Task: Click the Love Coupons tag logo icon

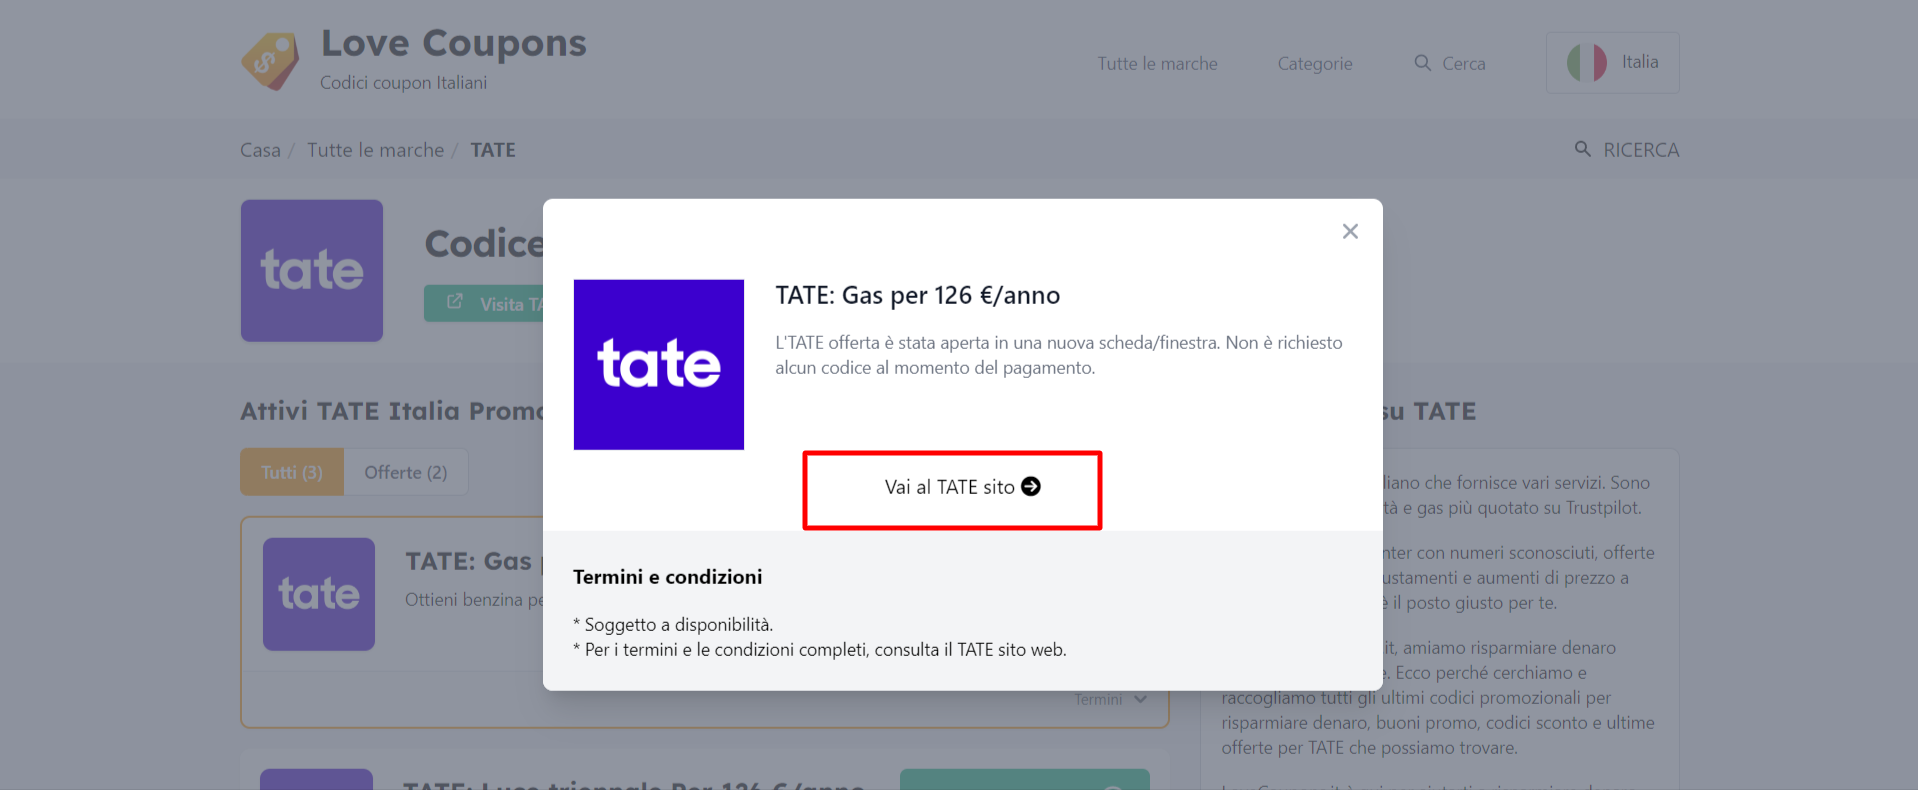Action: [x=270, y=61]
